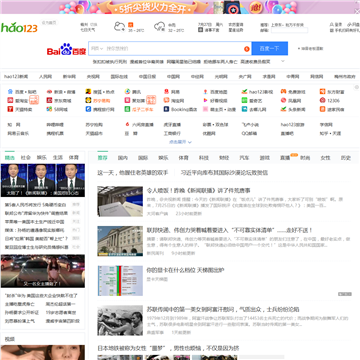Open the 人民网 link
This screenshot has width=360, height=360.
click(45, 77)
